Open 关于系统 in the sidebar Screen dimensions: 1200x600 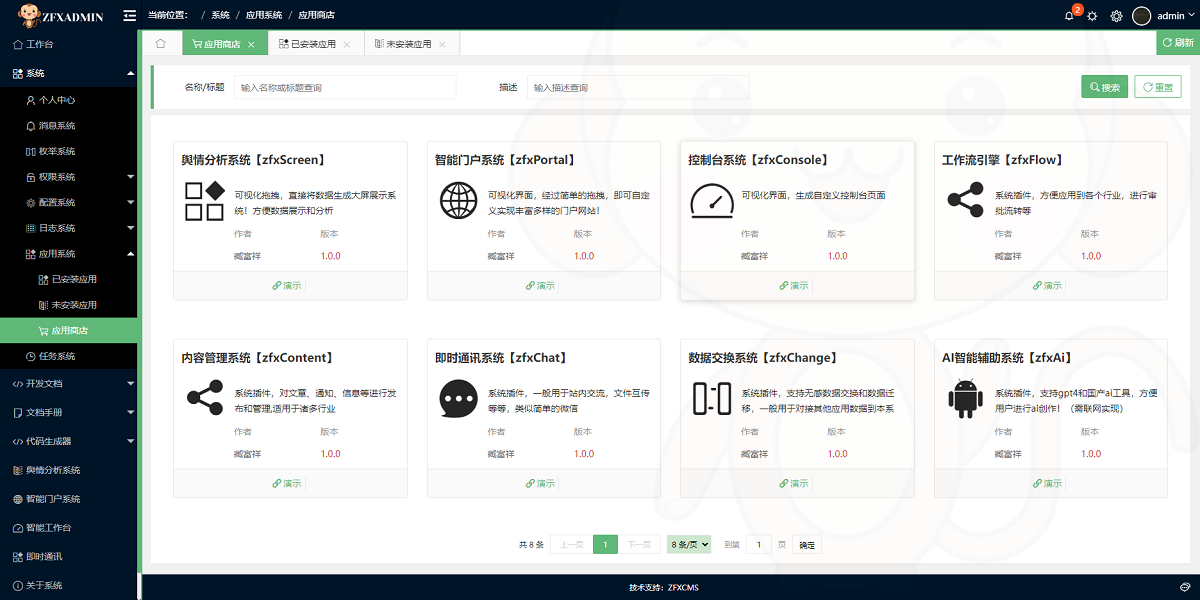coord(69,585)
